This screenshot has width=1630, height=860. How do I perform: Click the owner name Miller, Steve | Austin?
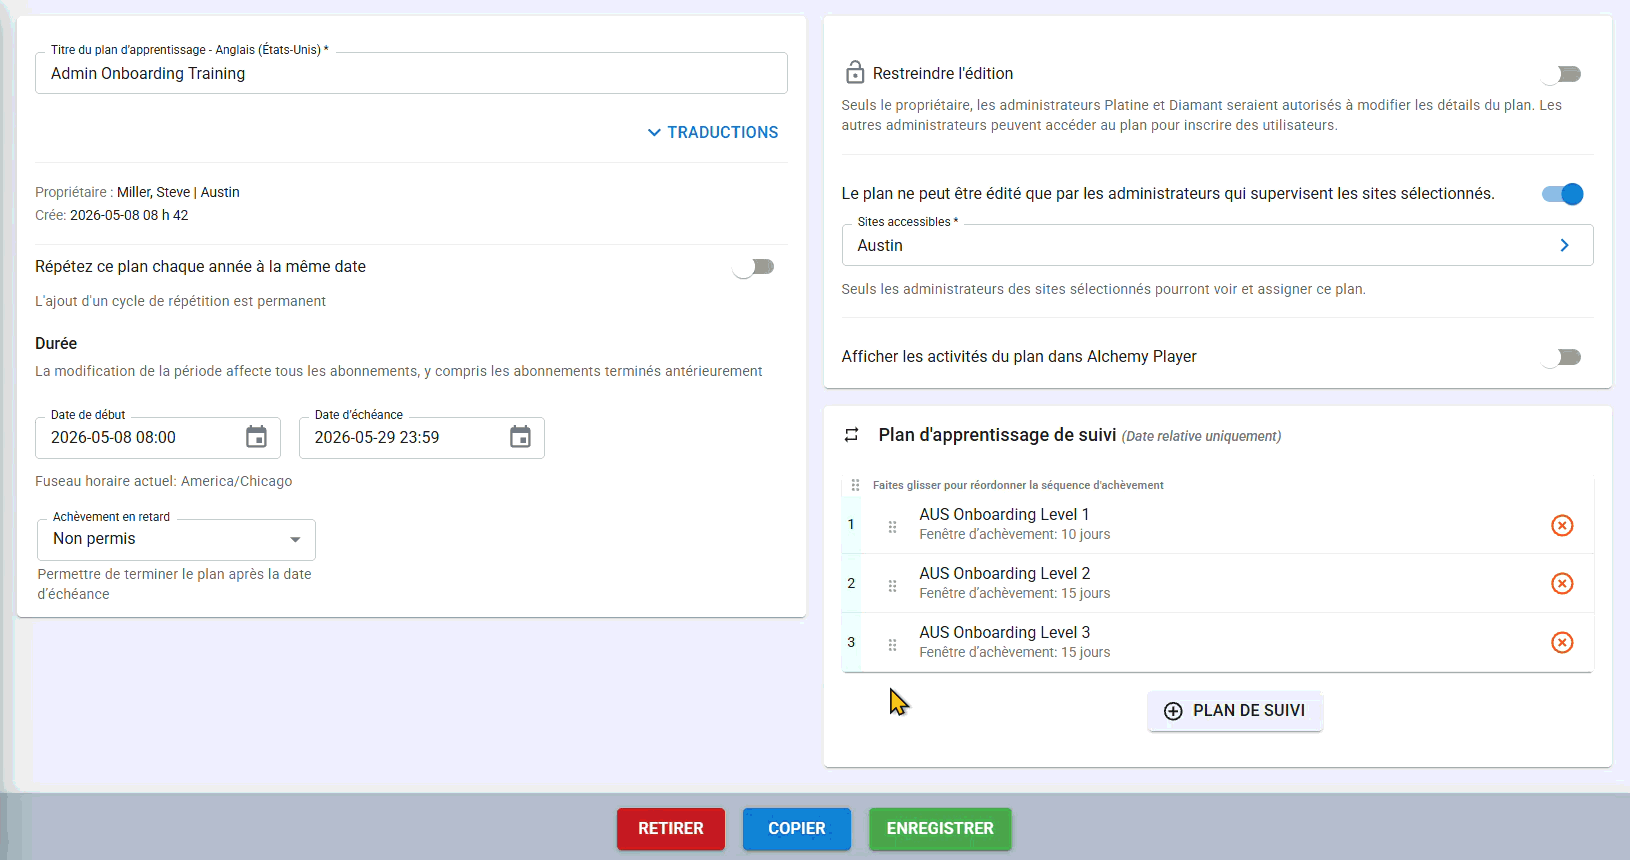178,192
